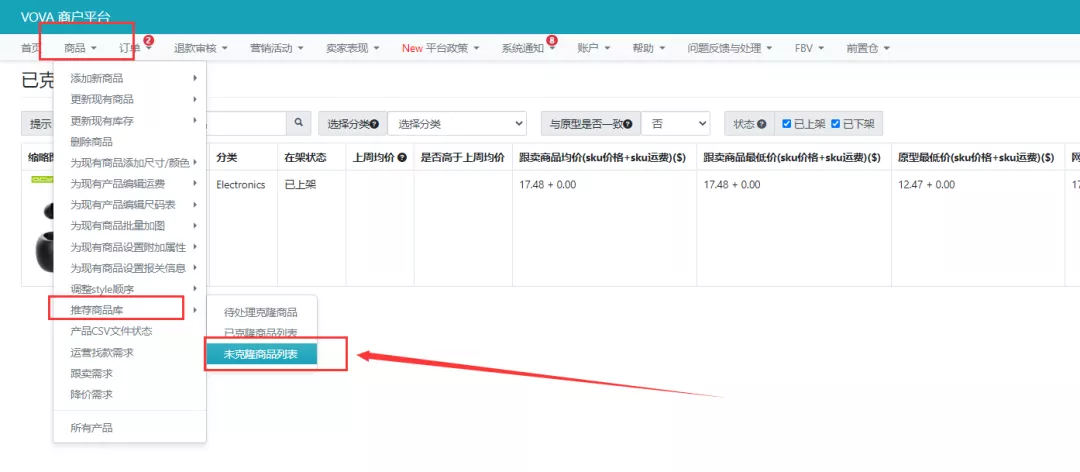The height and width of the screenshot is (472, 1080).
Task: Click help icon next to 状态 label
Action: click(x=762, y=125)
